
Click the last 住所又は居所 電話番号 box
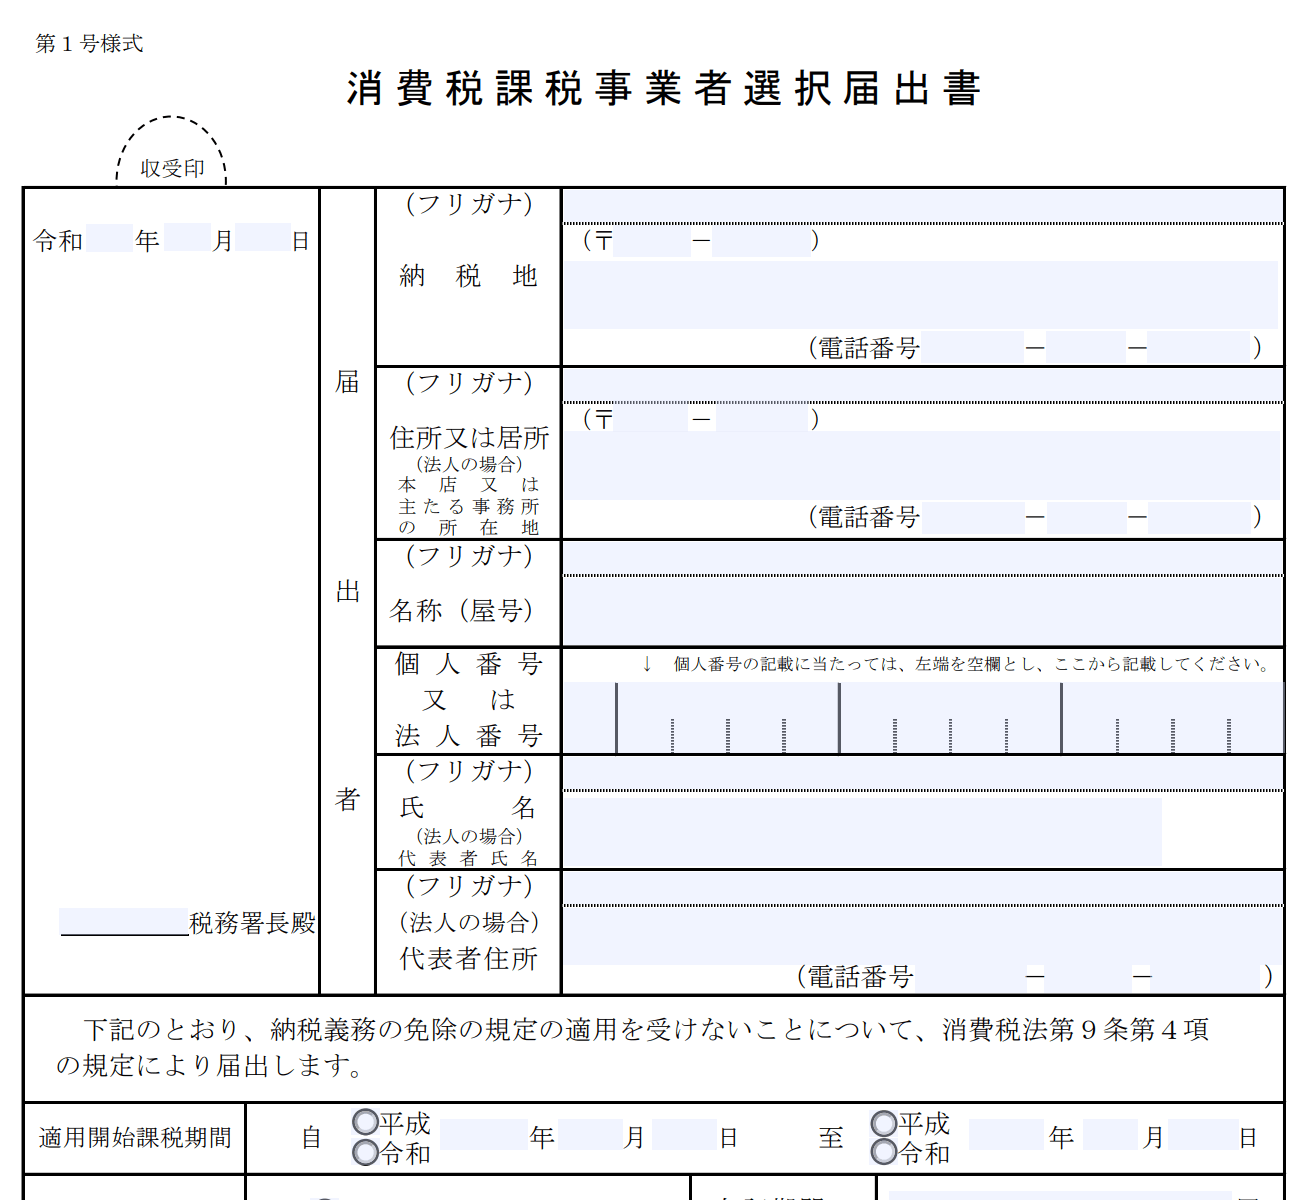tap(1199, 516)
